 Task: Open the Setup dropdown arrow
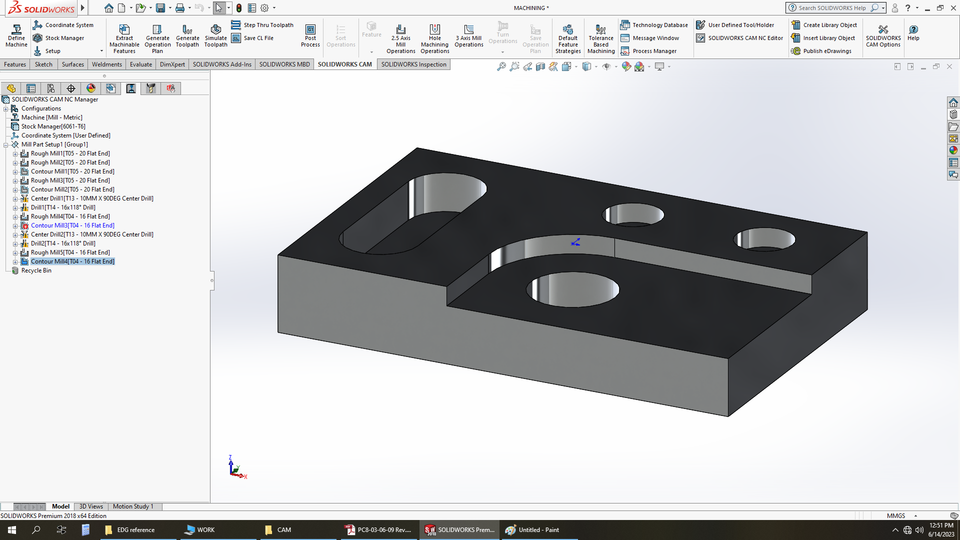[102, 51]
